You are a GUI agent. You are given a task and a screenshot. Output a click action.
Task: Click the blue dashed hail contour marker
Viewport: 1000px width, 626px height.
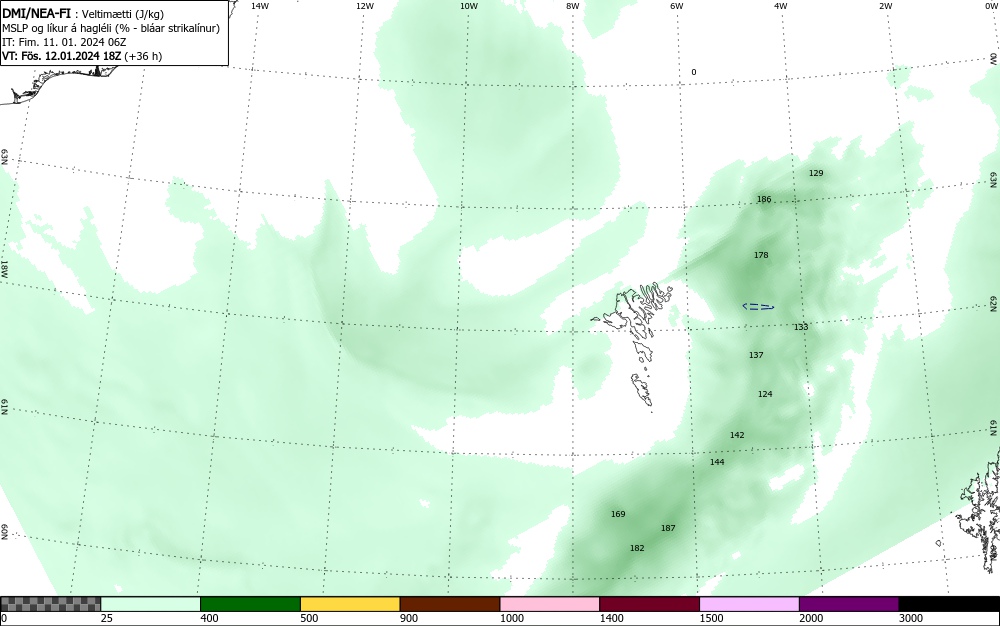point(758,307)
